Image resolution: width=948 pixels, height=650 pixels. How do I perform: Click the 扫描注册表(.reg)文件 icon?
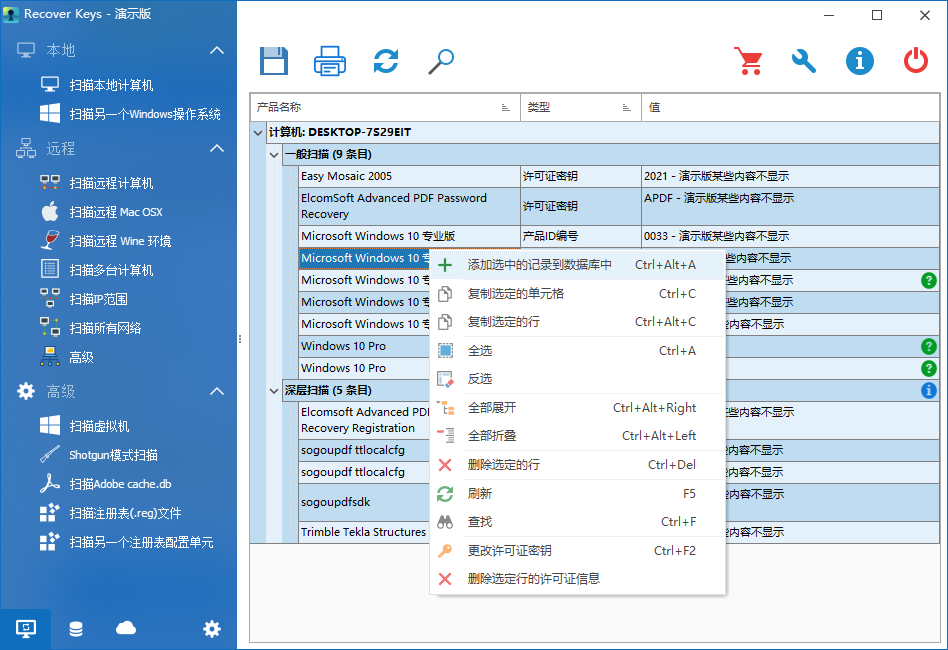coord(50,513)
